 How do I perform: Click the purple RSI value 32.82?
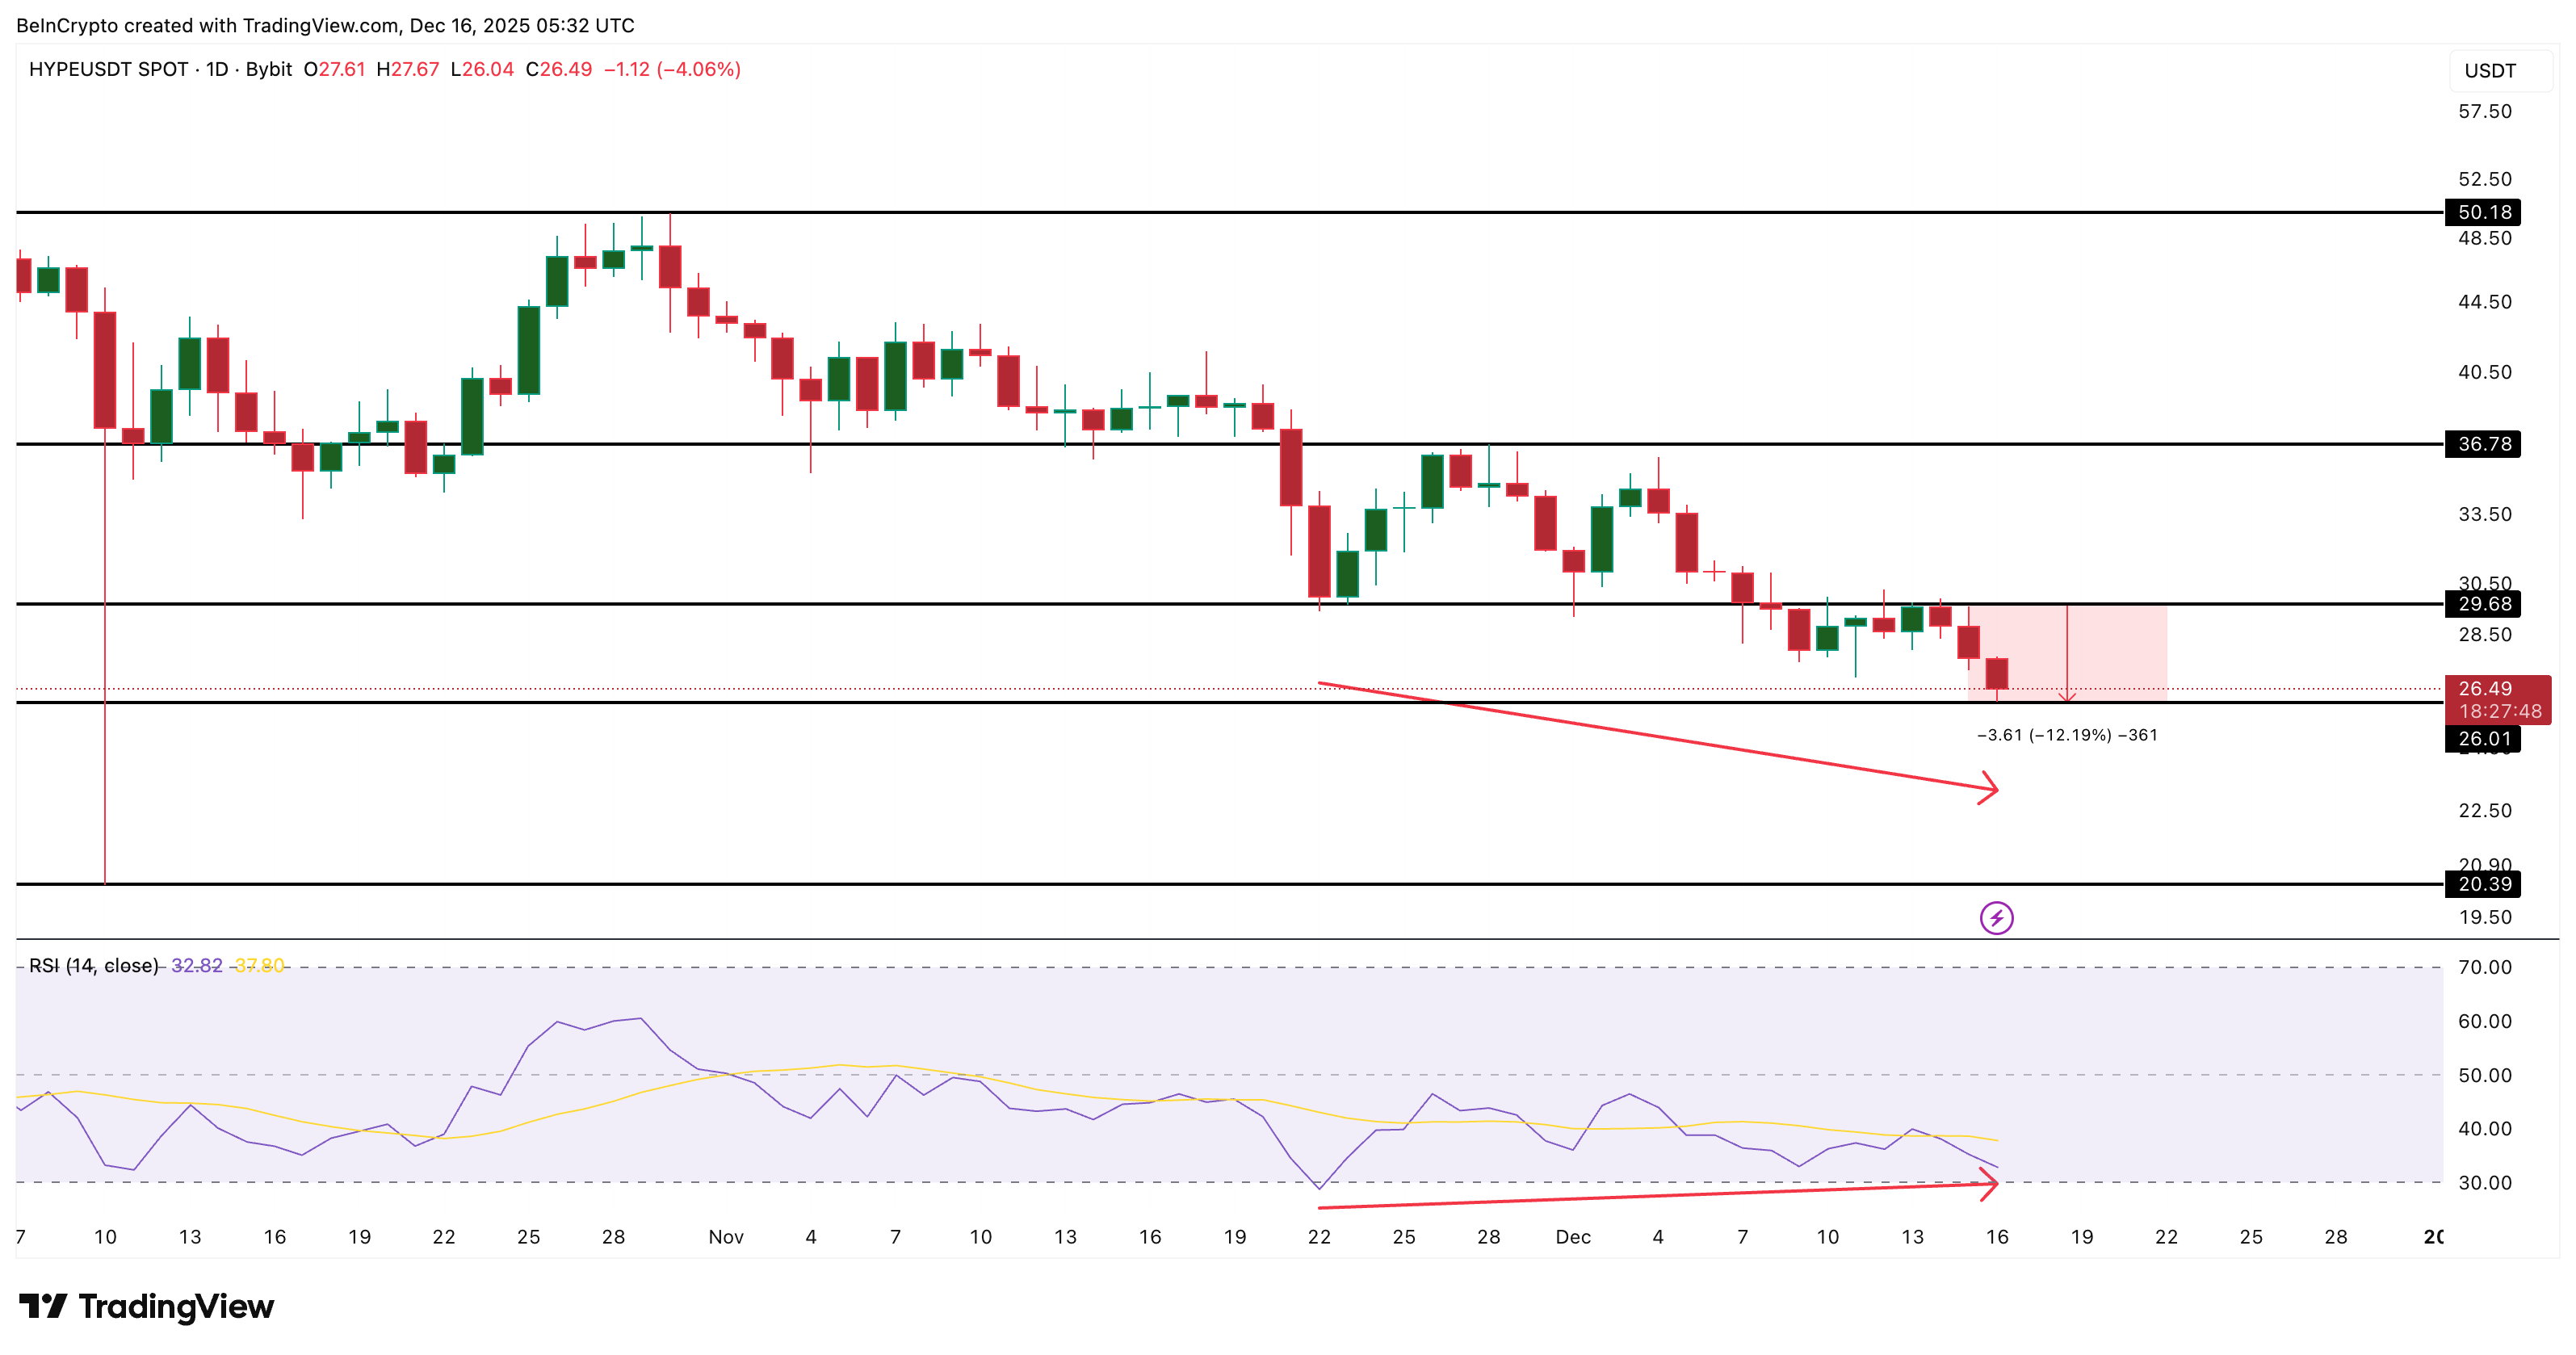click(197, 965)
